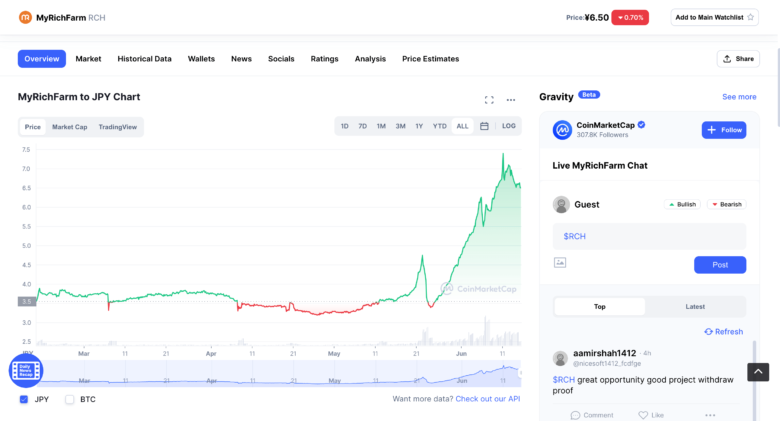Click the back-to-top arrow button
The image size is (780, 421).
758,372
